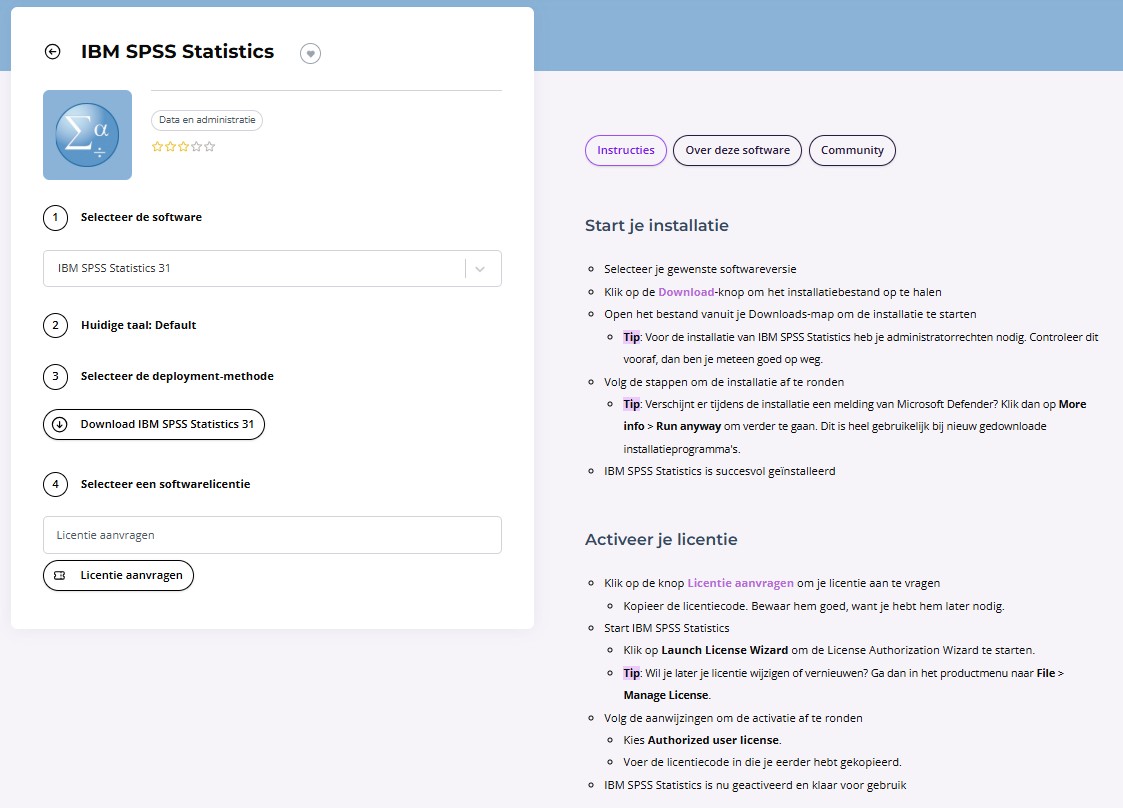Click the Licentie aanvragen input field
Viewport: 1123px width, 808px height.
coord(272,535)
